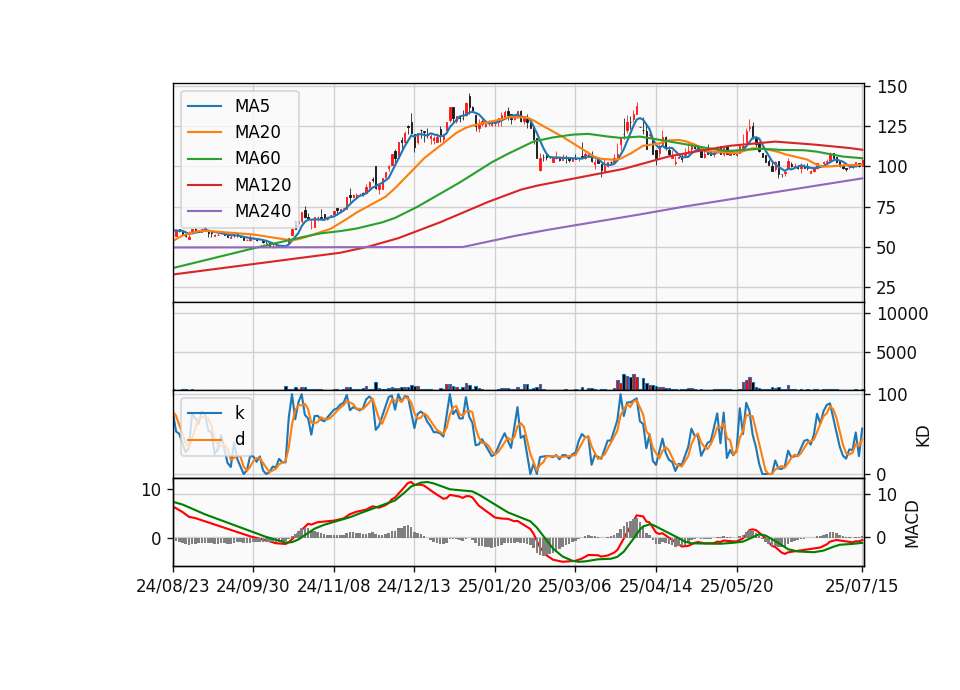Click the MA60 legend label

click(x=257, y=158)
